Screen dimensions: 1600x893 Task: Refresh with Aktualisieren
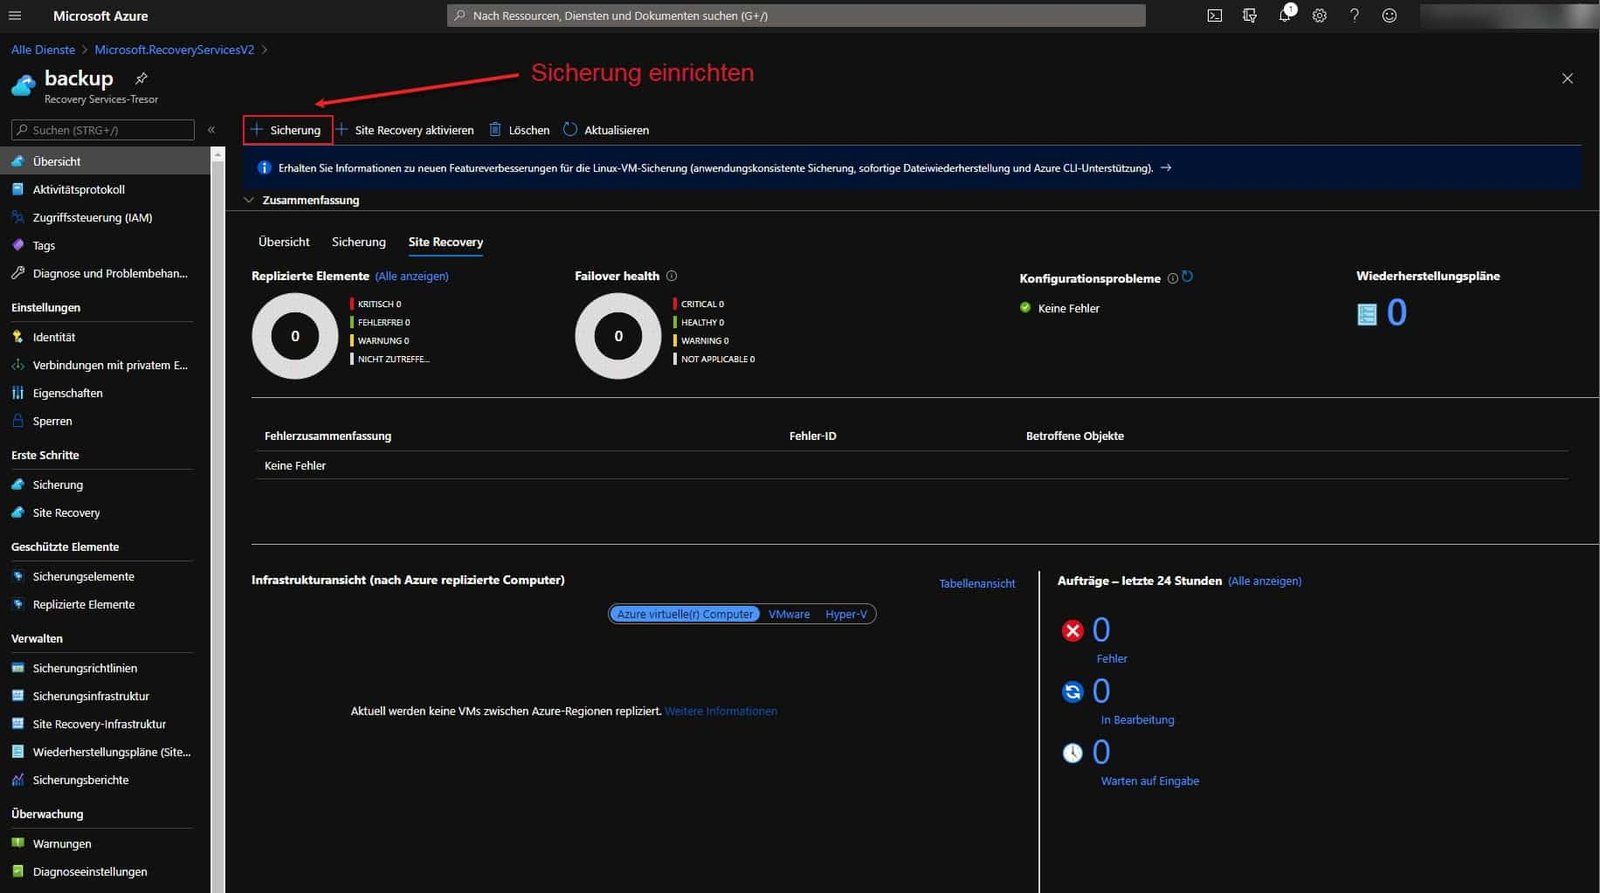pos(606,130)
